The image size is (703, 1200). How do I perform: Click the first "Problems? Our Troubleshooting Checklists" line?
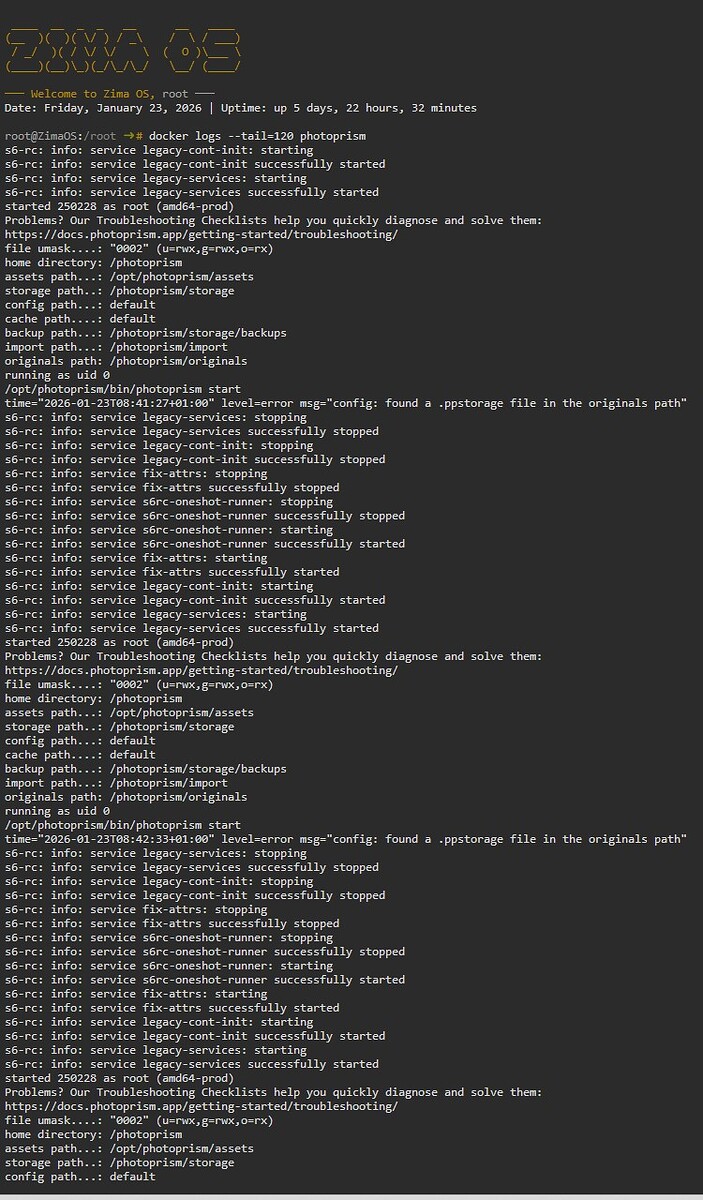(x=273, y=220)
